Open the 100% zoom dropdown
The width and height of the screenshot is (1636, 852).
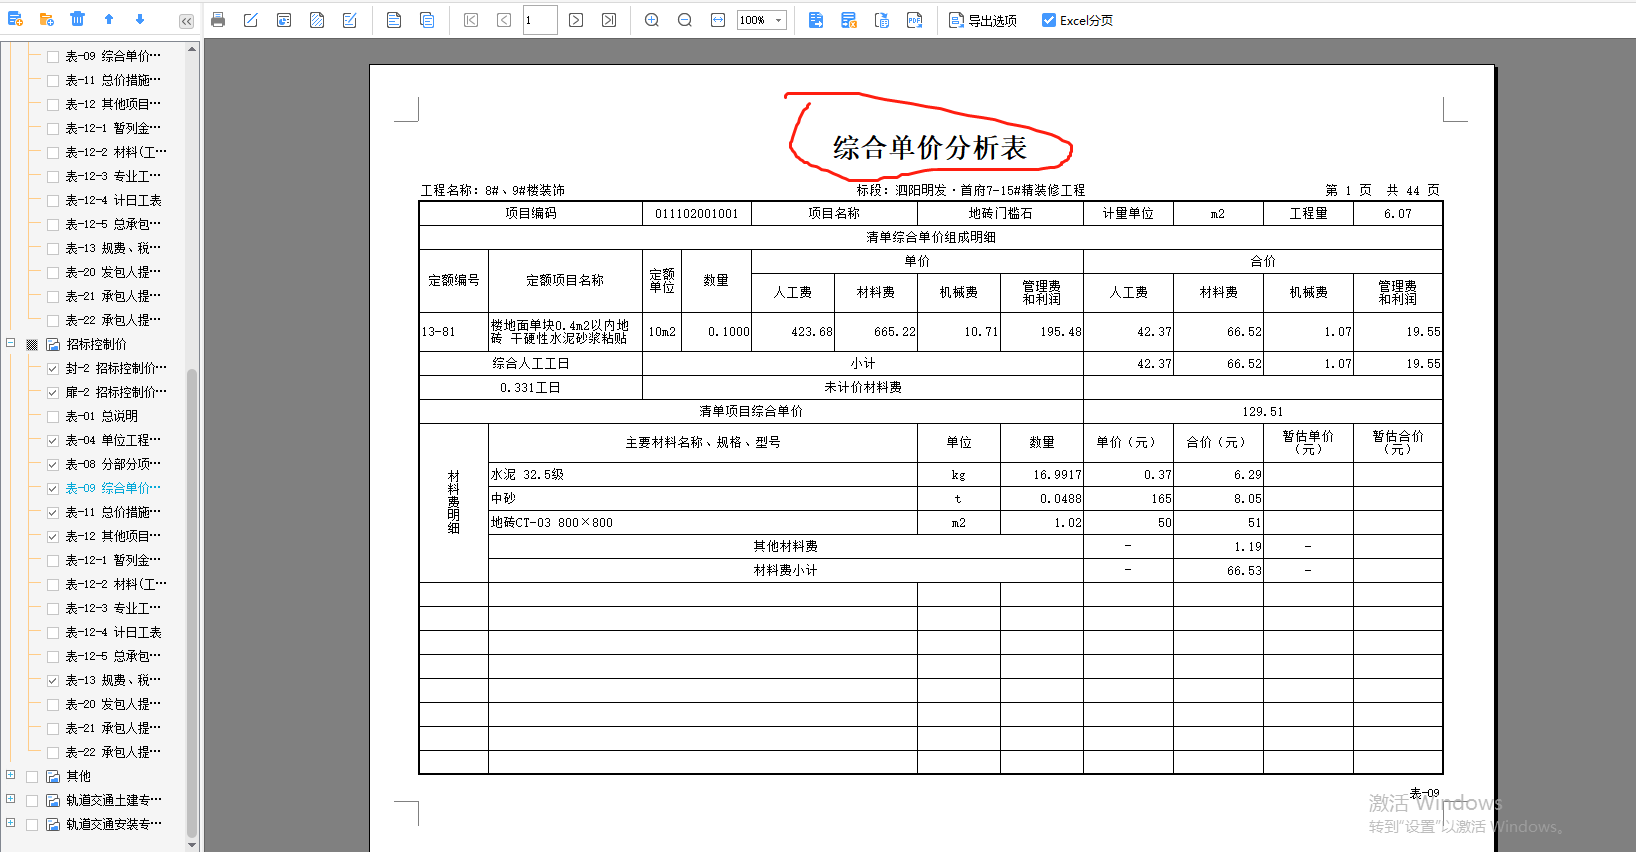point(778,20)
